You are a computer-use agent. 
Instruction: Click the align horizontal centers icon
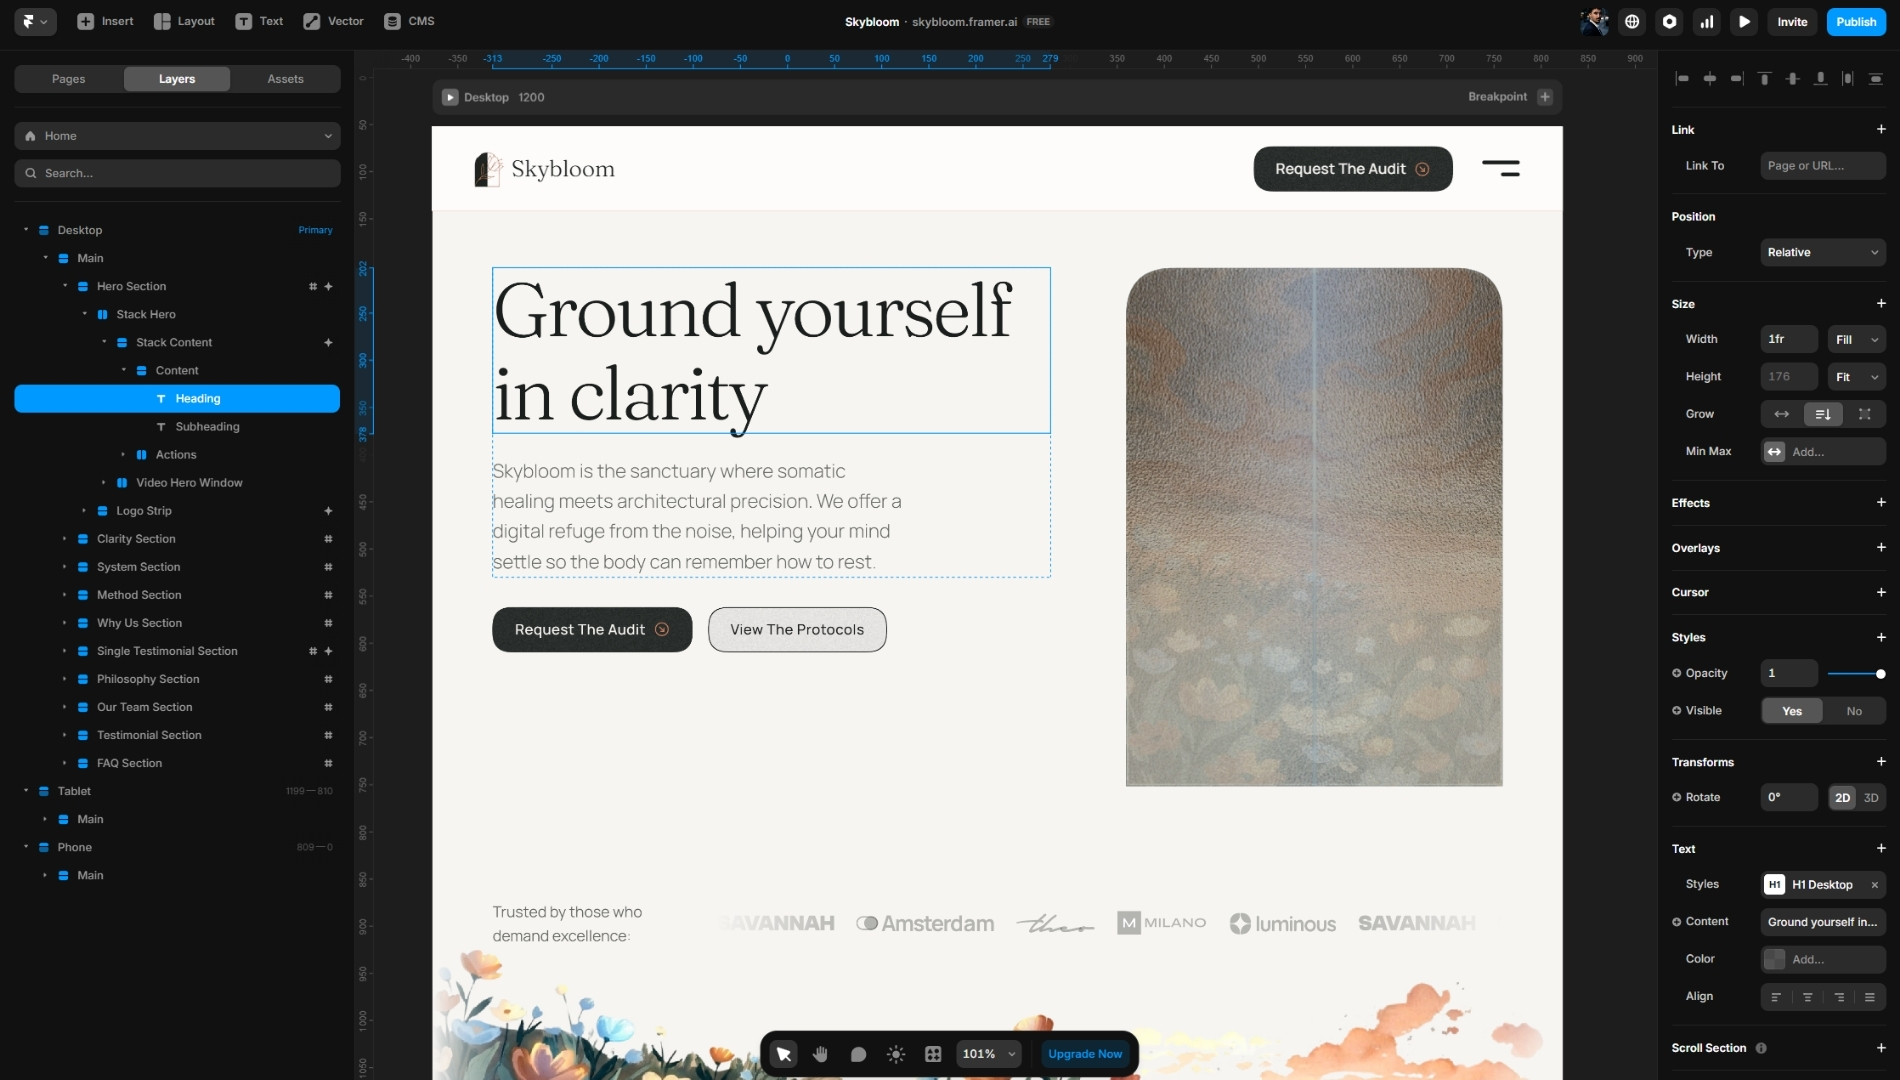1709,78
